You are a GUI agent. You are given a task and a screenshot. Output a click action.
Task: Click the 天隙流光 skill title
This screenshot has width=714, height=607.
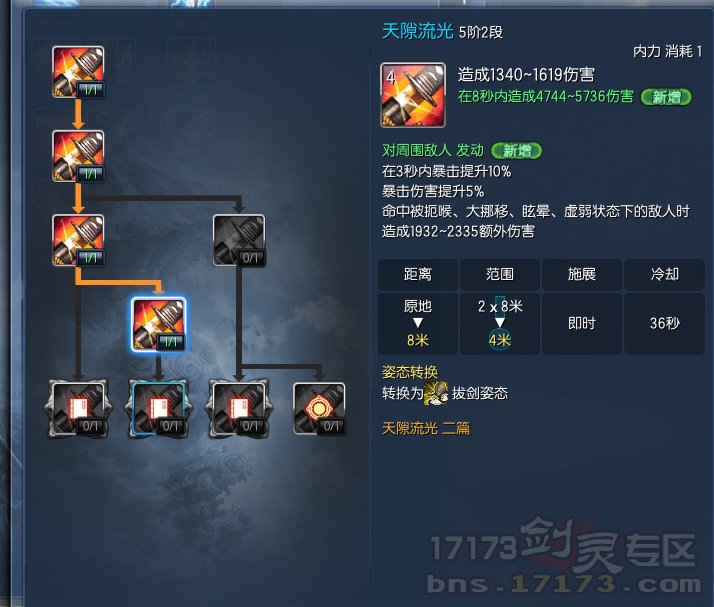pos(418,31)
